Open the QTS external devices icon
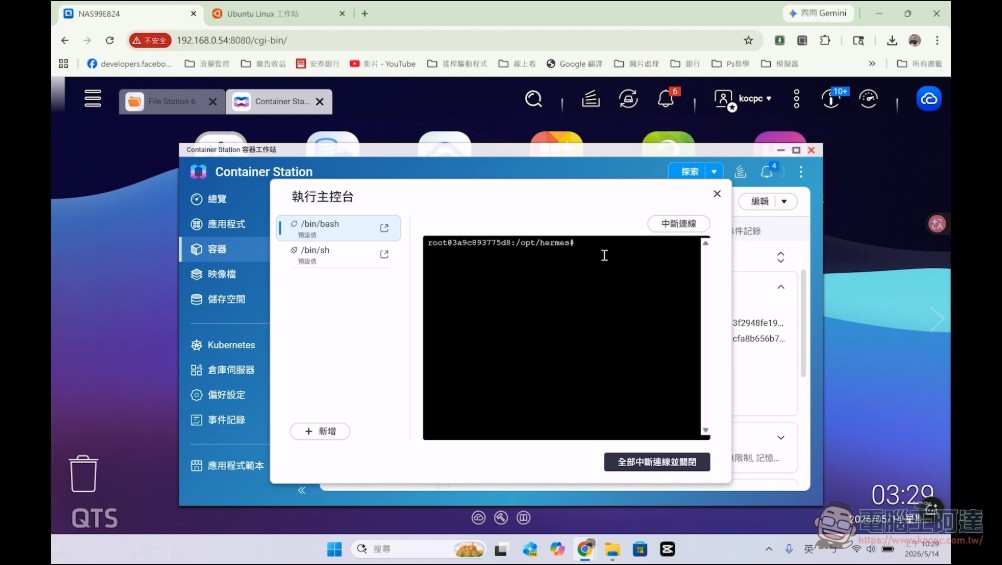1002x565 pixels. 628,98
